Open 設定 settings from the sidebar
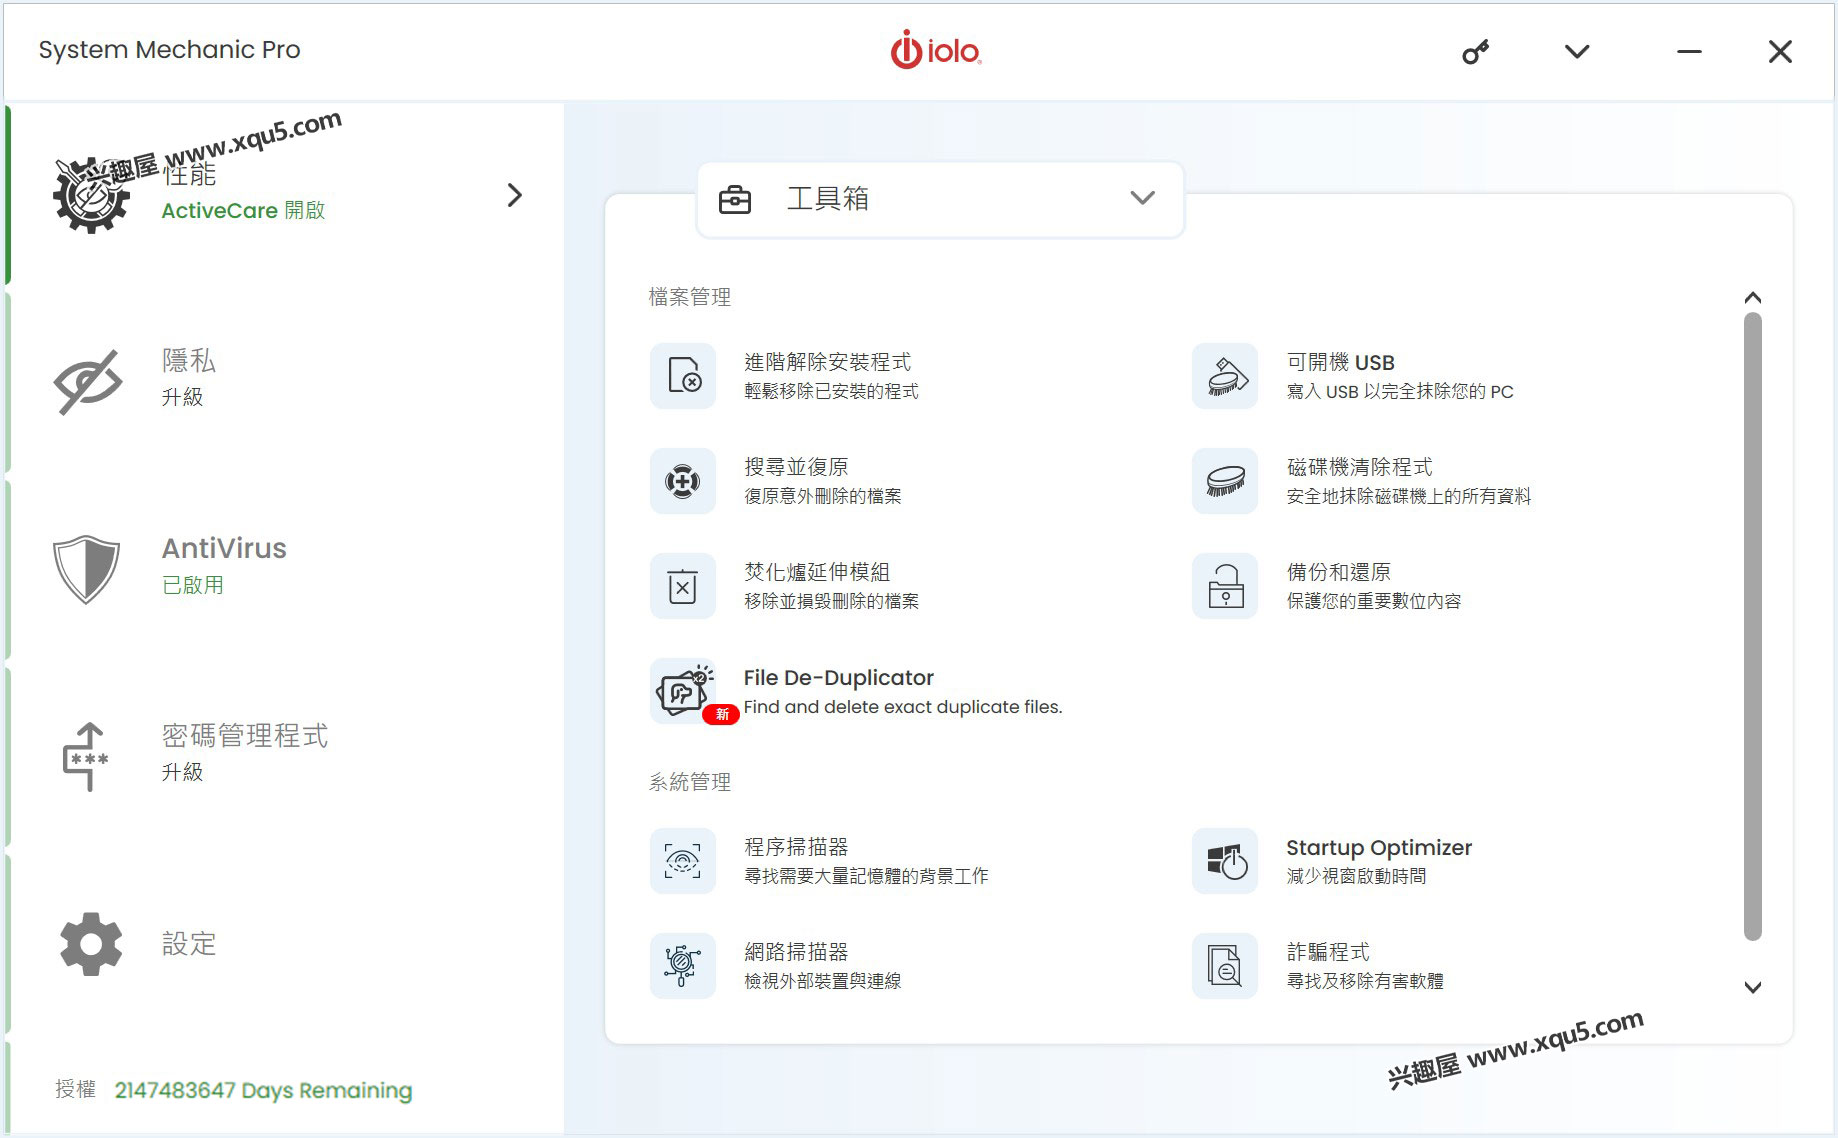This screenshot has height=1138, width=1838. coord(188,943)
